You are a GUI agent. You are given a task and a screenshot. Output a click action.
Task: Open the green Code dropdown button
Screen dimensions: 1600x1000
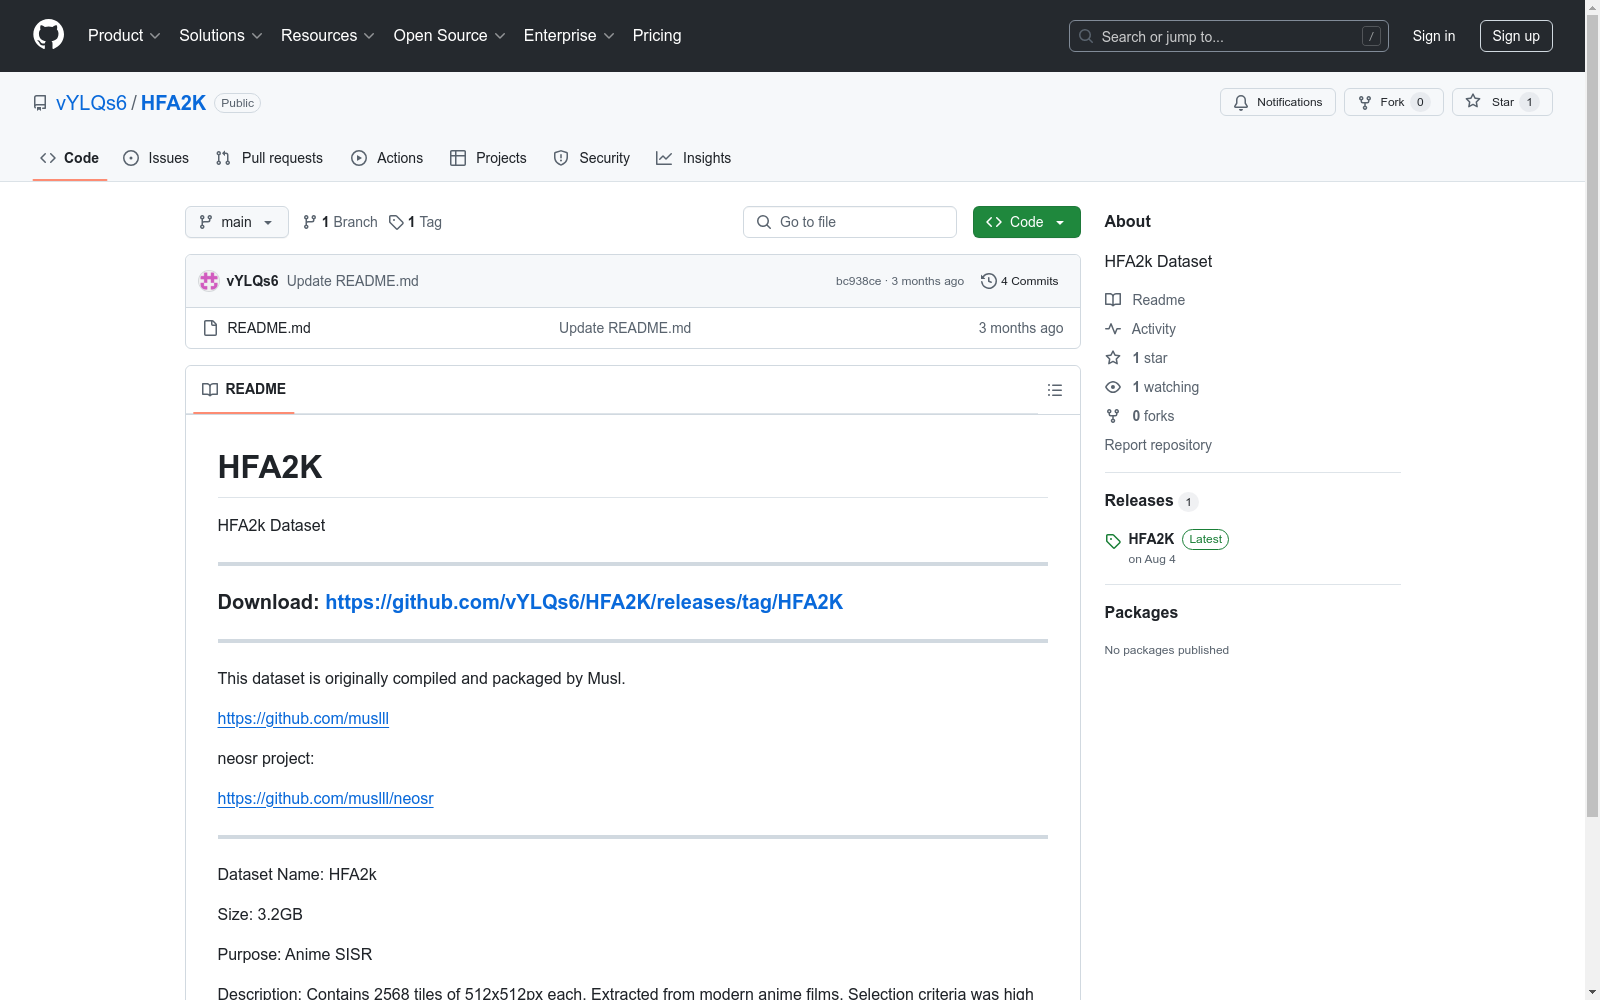point(1027,222)
